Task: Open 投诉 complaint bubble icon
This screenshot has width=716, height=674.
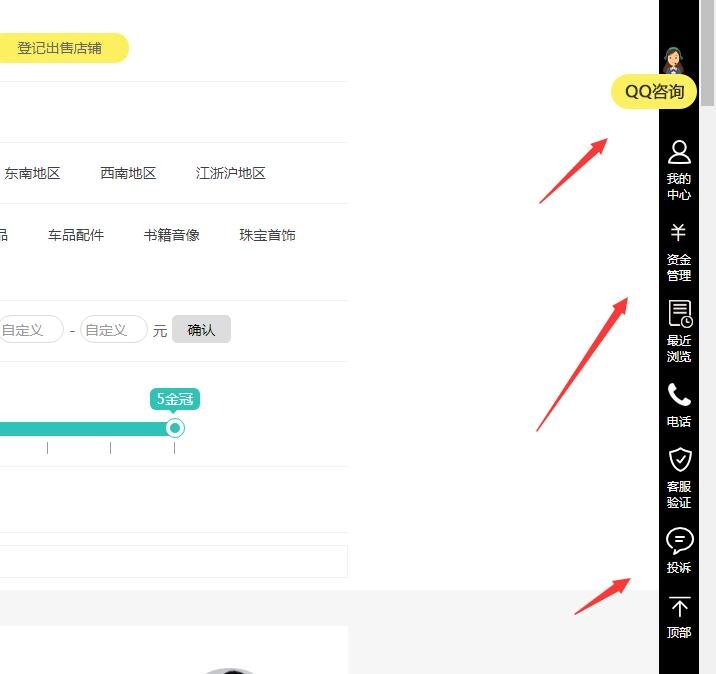Action: click(x=679, y=541)
